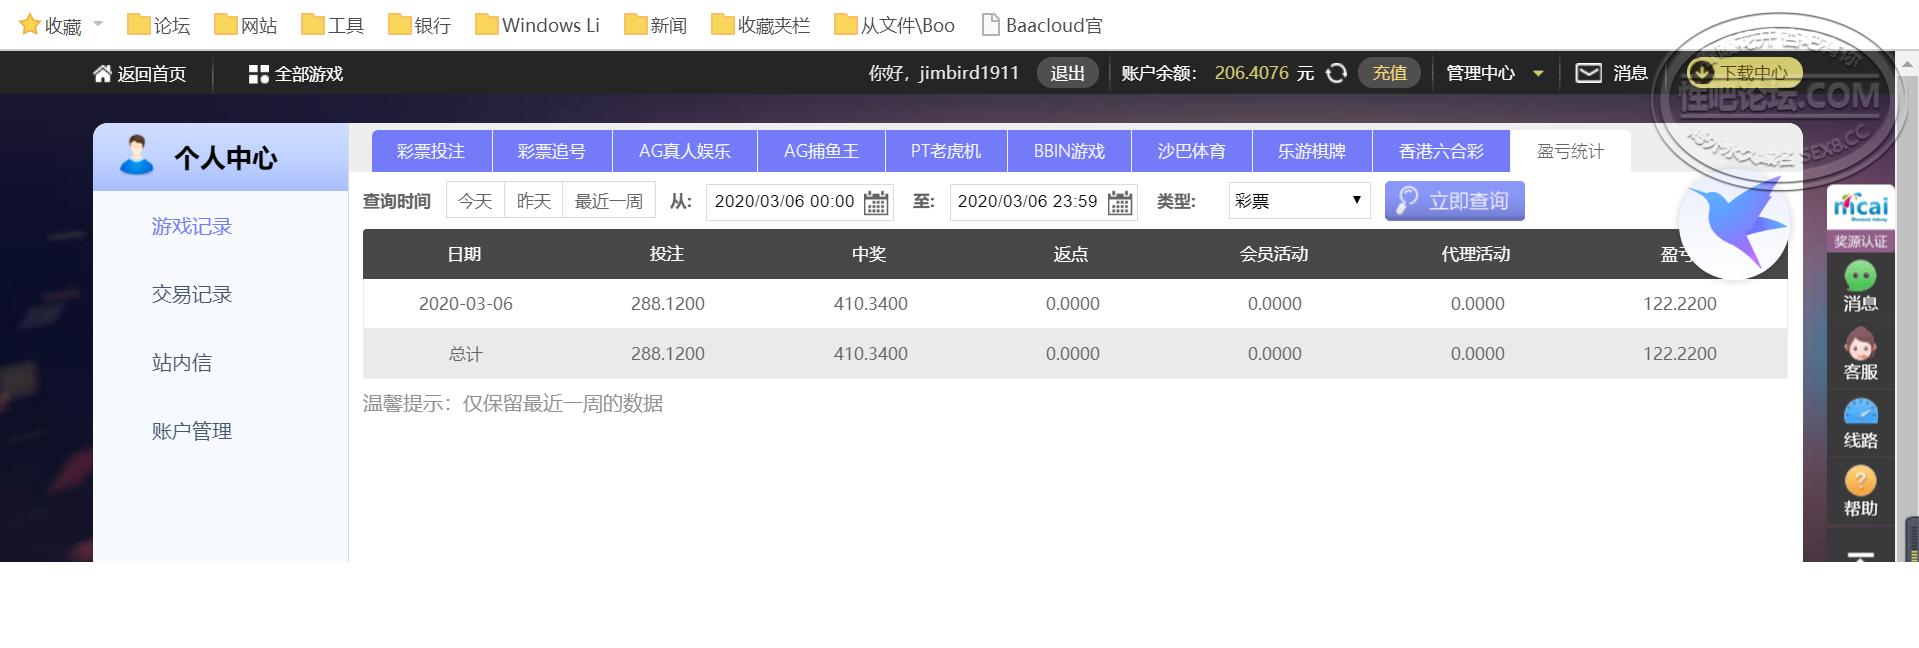Switch to the 盈亏统计 tab
1919x648 pixels.
pyautogui.click(x=1570, y=151)
